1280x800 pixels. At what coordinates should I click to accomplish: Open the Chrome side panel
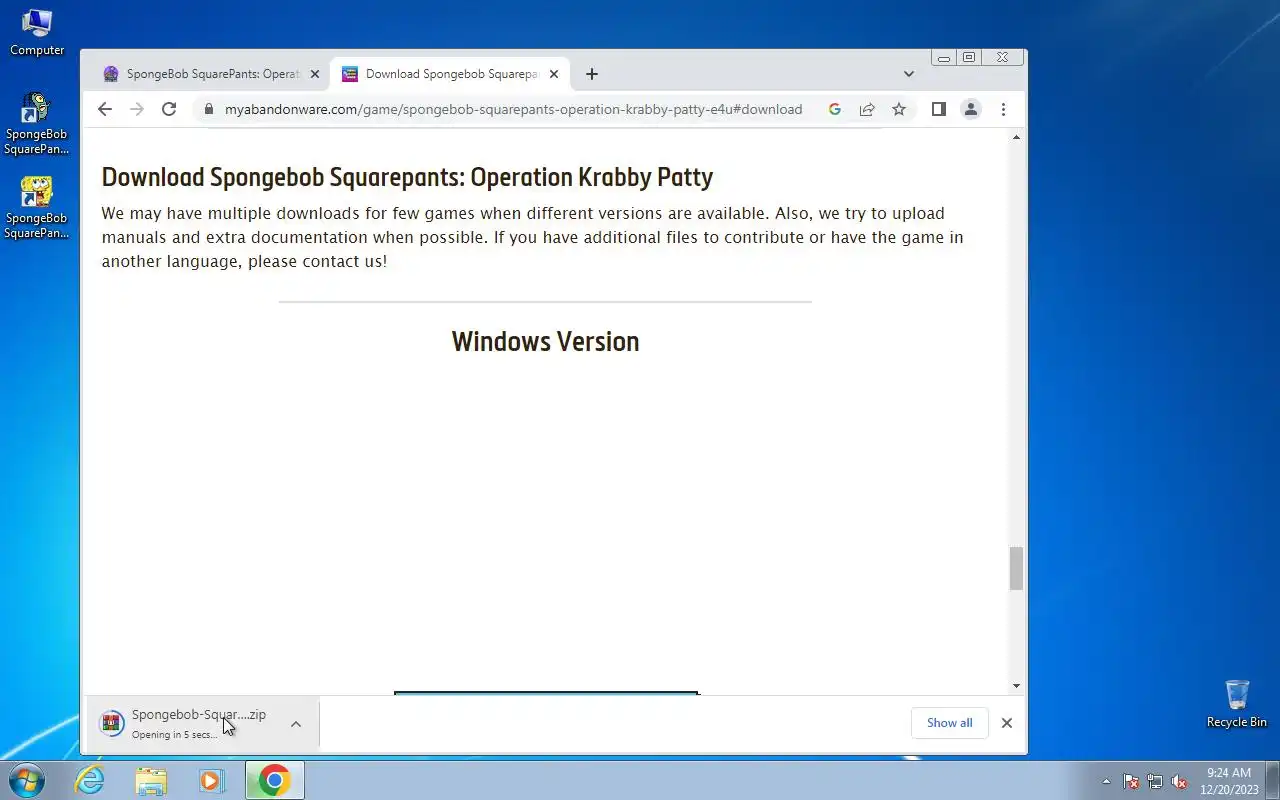click(938, 109)
